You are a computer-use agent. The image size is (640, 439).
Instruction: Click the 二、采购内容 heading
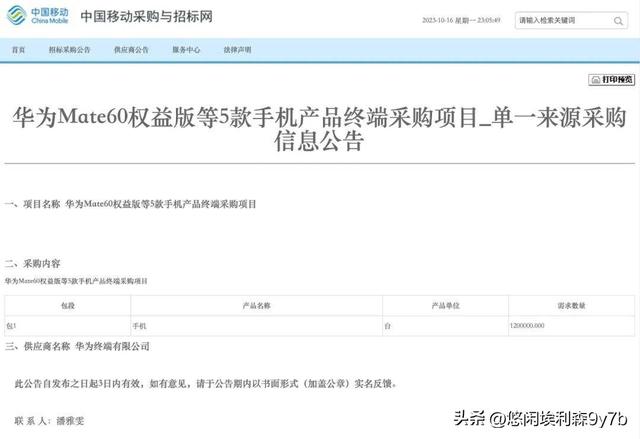(33, 264)
